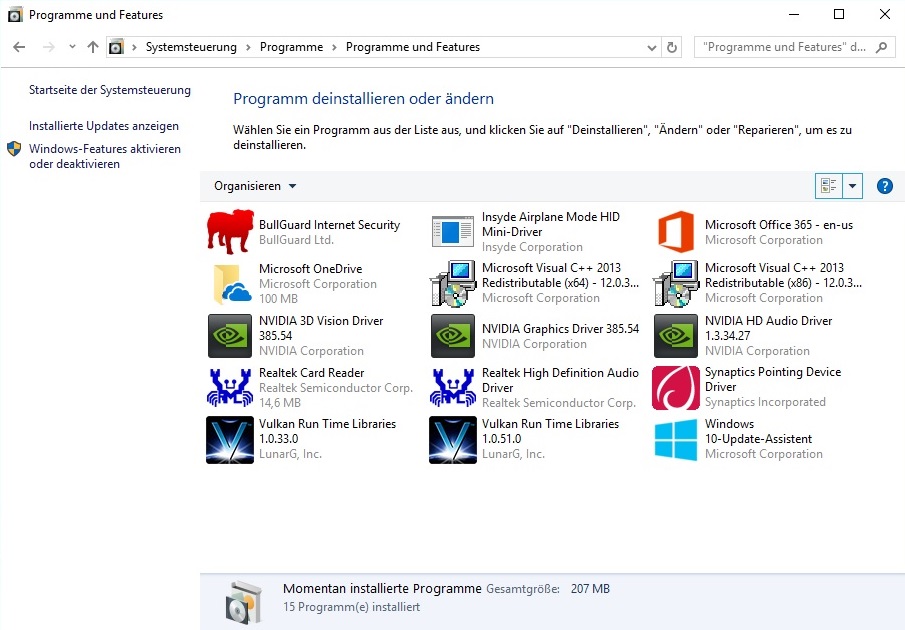Click the installed programs icon in the details pane
The width and height of the screenshot is (905, 630).
[x=245, y=603]
